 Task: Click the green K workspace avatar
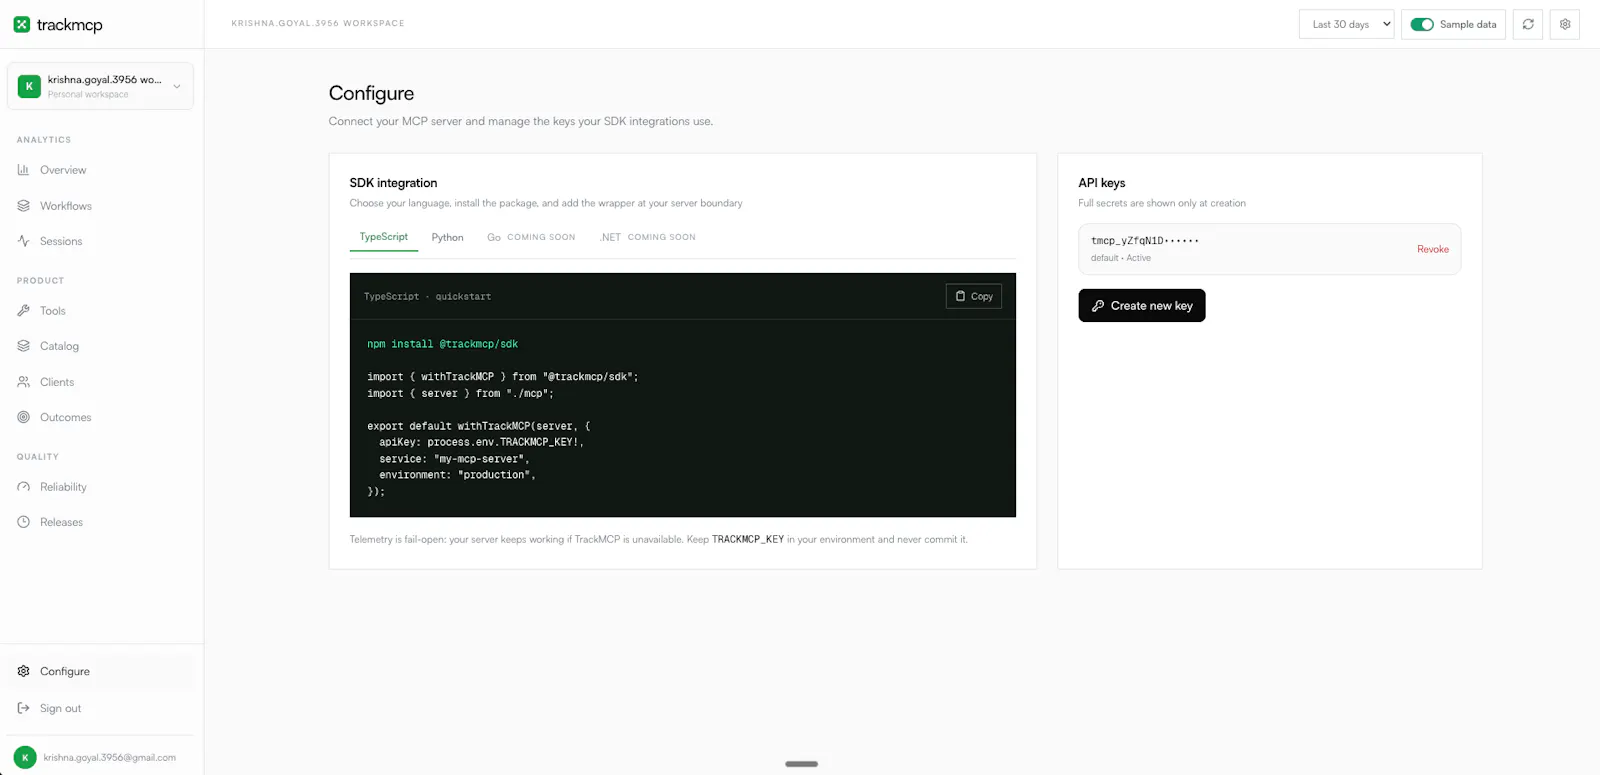(29, 86)
